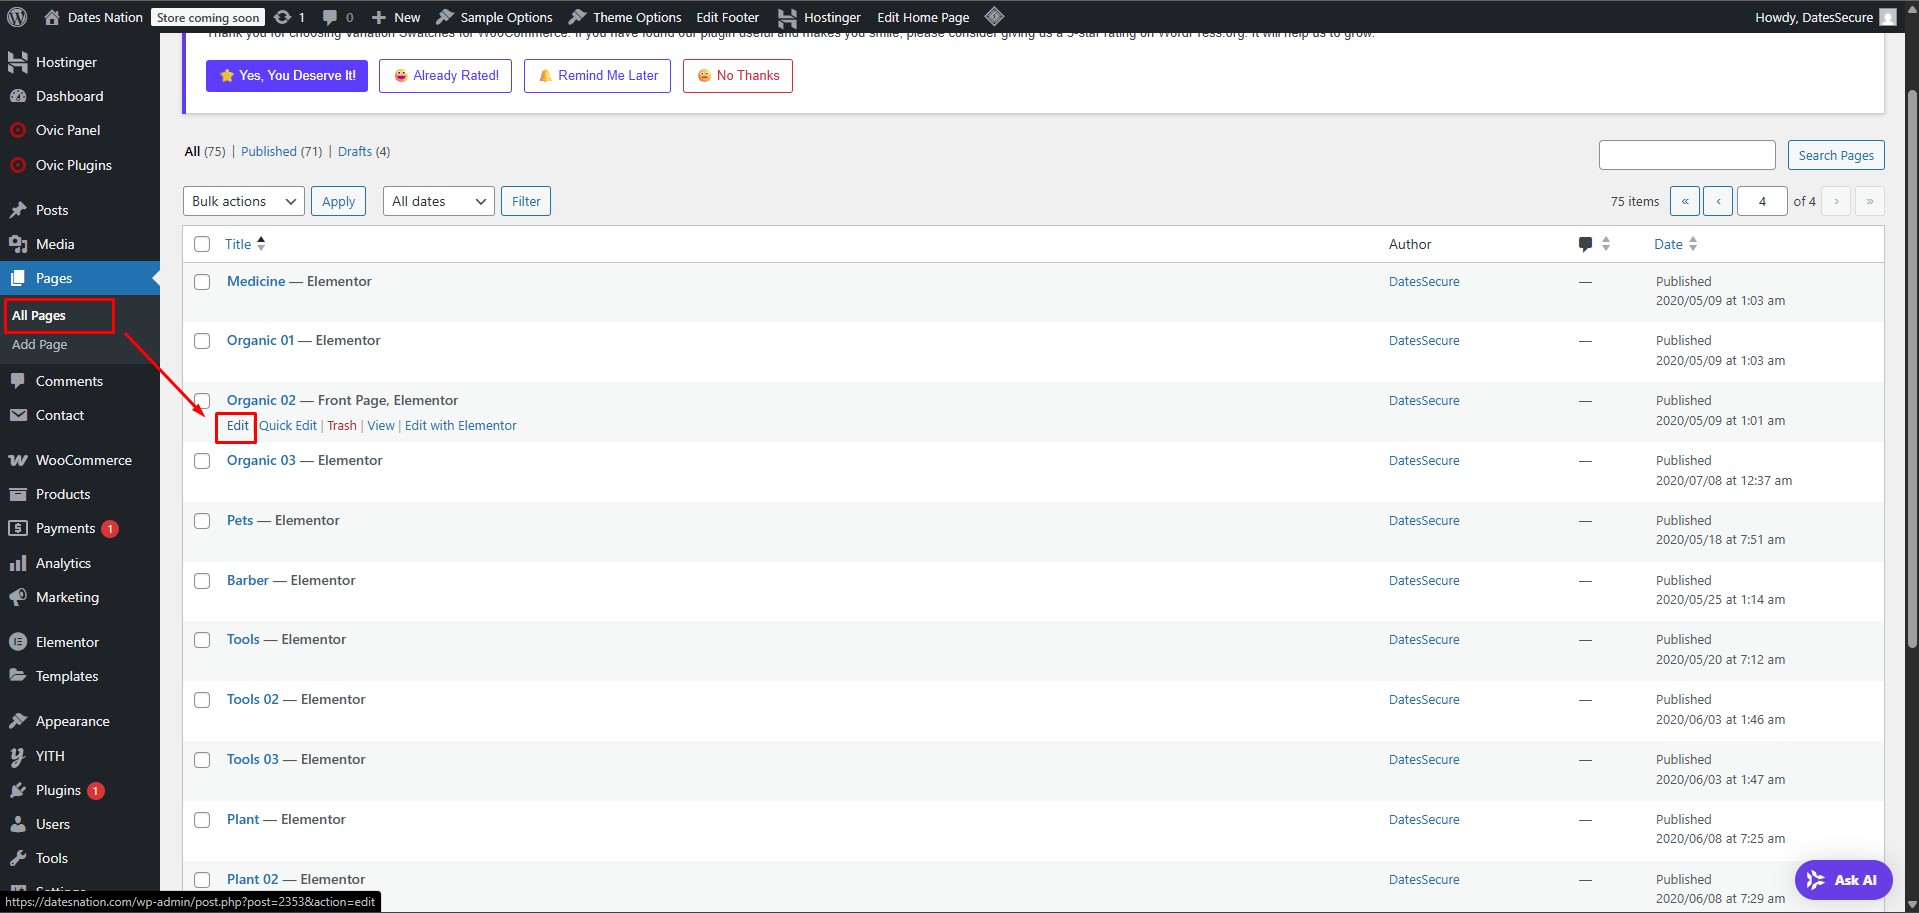Click the Payments icon in sidebar
1919x913 pixels.
tap(18, 528)
